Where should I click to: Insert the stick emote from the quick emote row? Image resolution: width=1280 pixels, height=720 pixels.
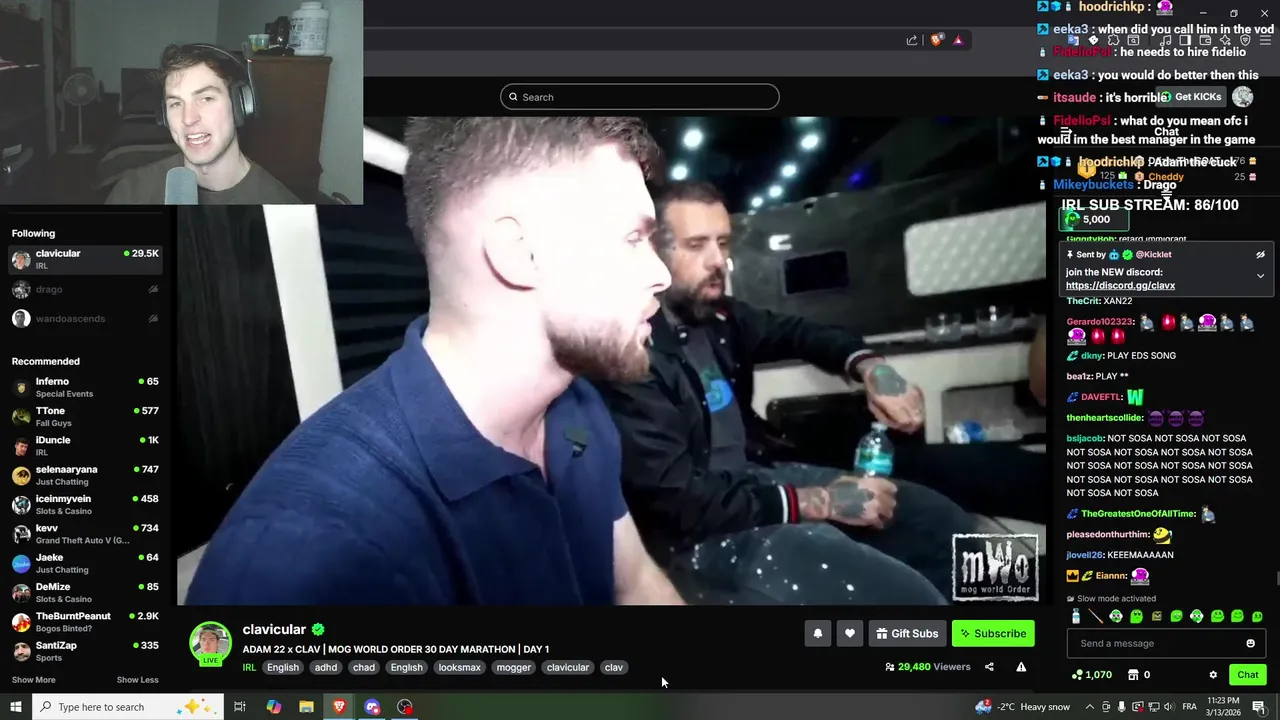[x=1095, y=617]
